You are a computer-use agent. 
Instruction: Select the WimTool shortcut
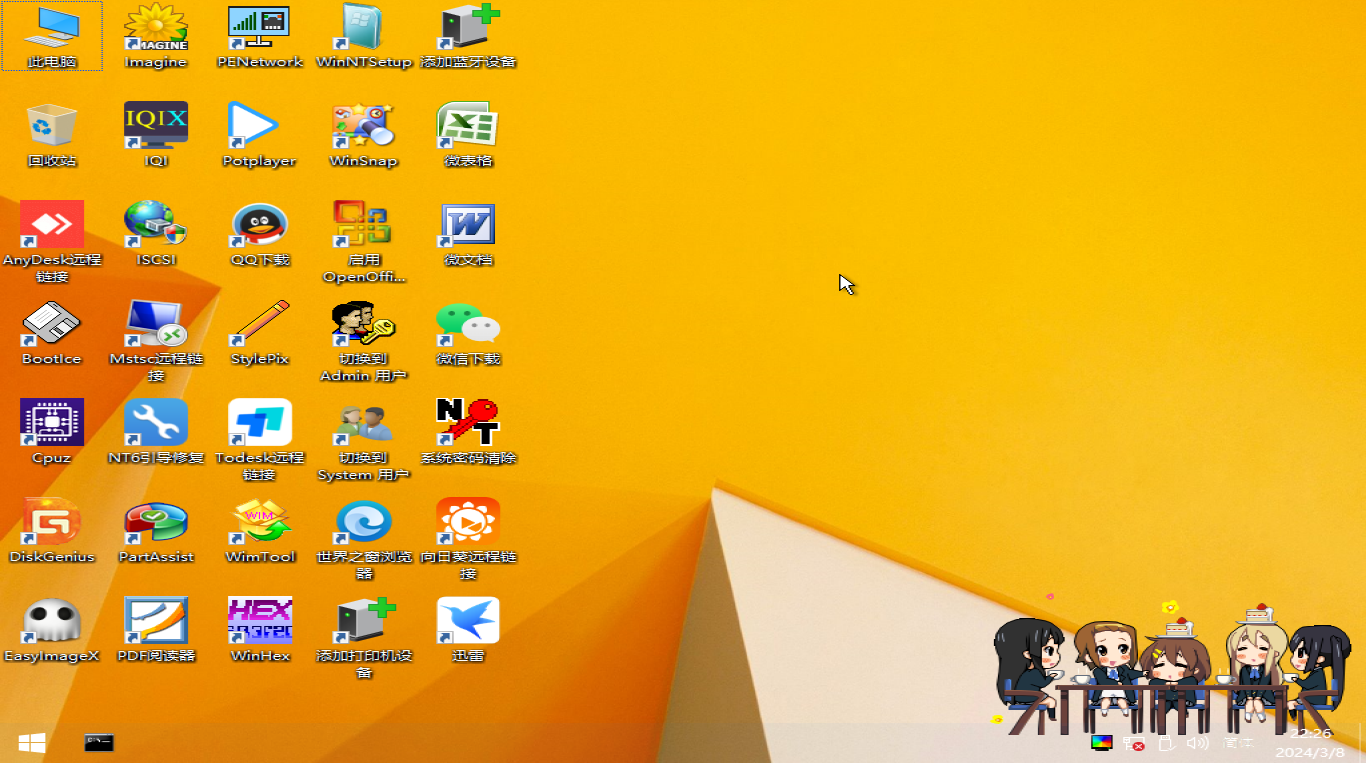260,531
